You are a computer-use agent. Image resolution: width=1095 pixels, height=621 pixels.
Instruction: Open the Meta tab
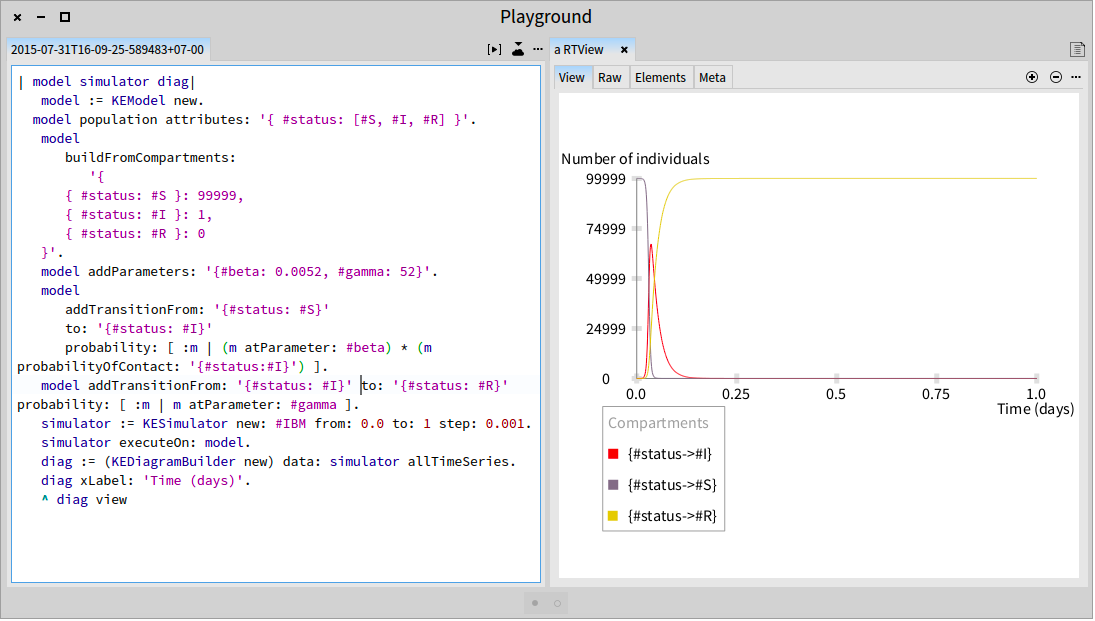(x=712, y=78)
